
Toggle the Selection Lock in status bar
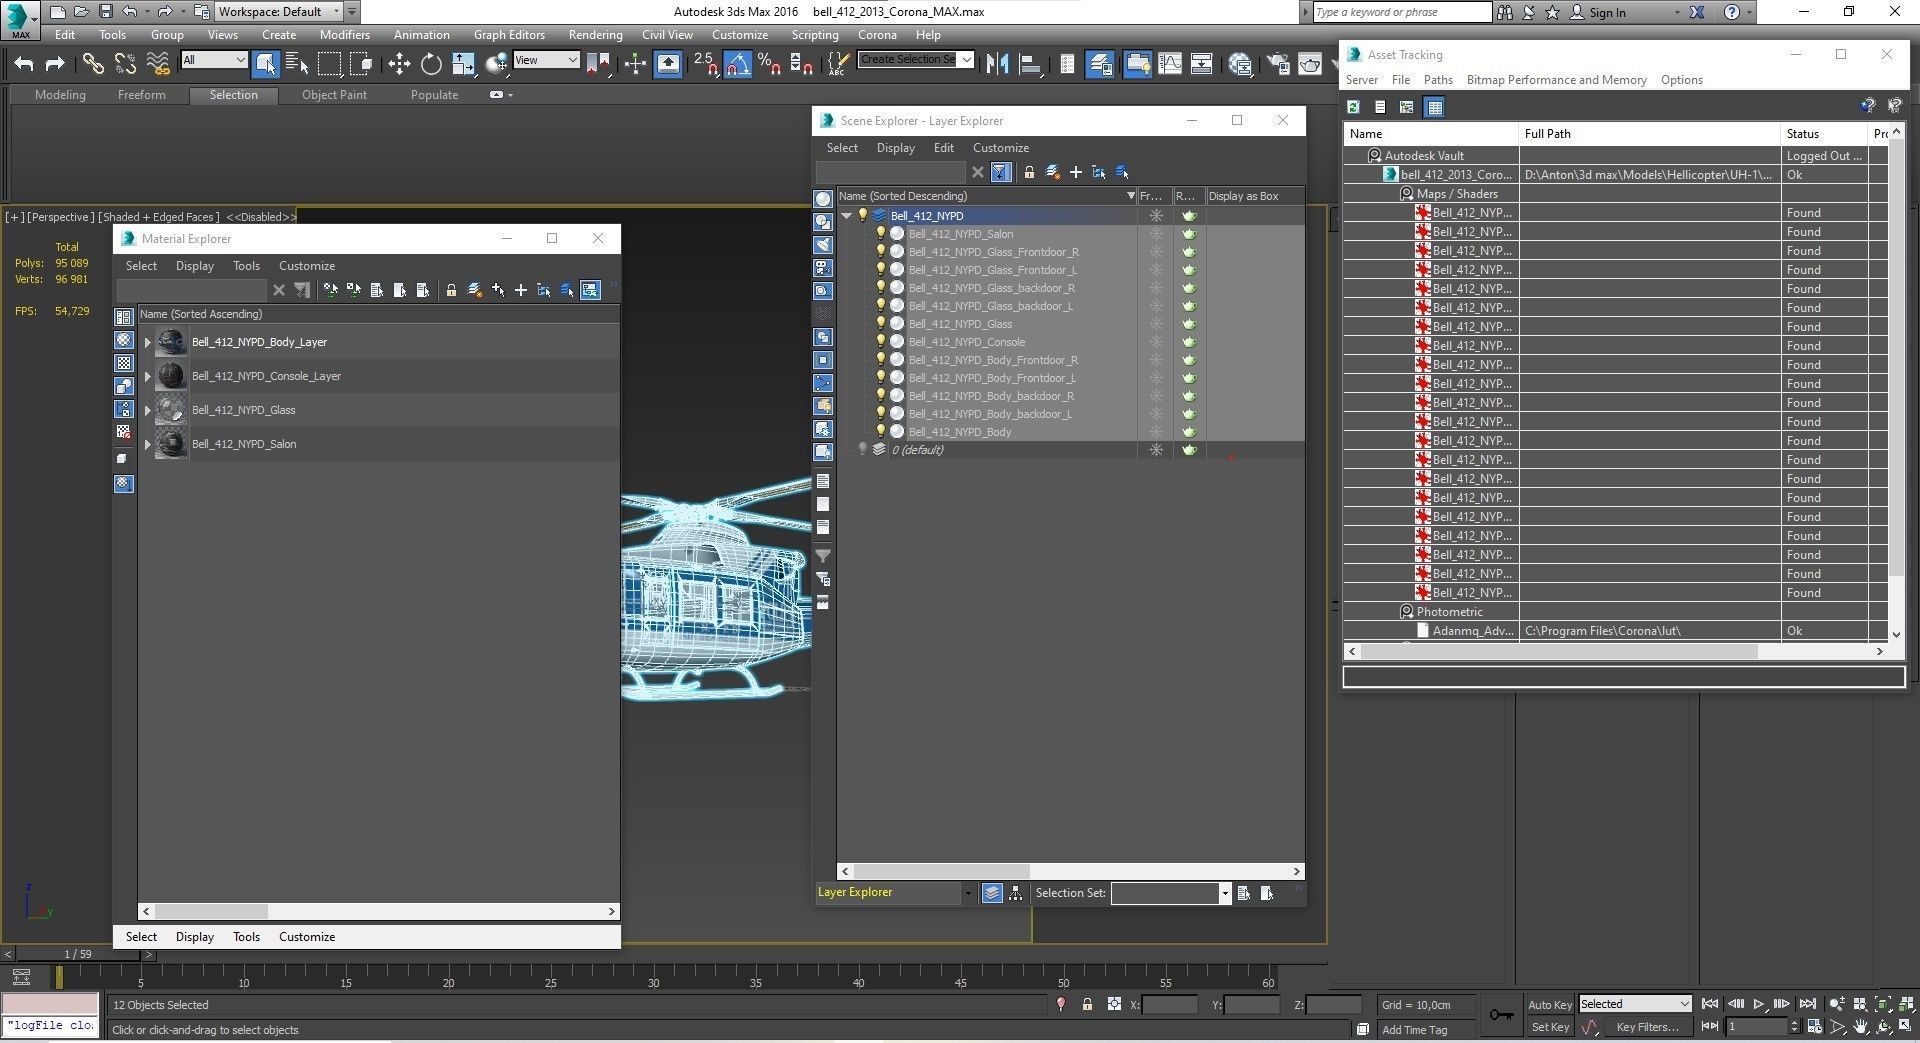pyautogui.click(x=1087, y=1004)
